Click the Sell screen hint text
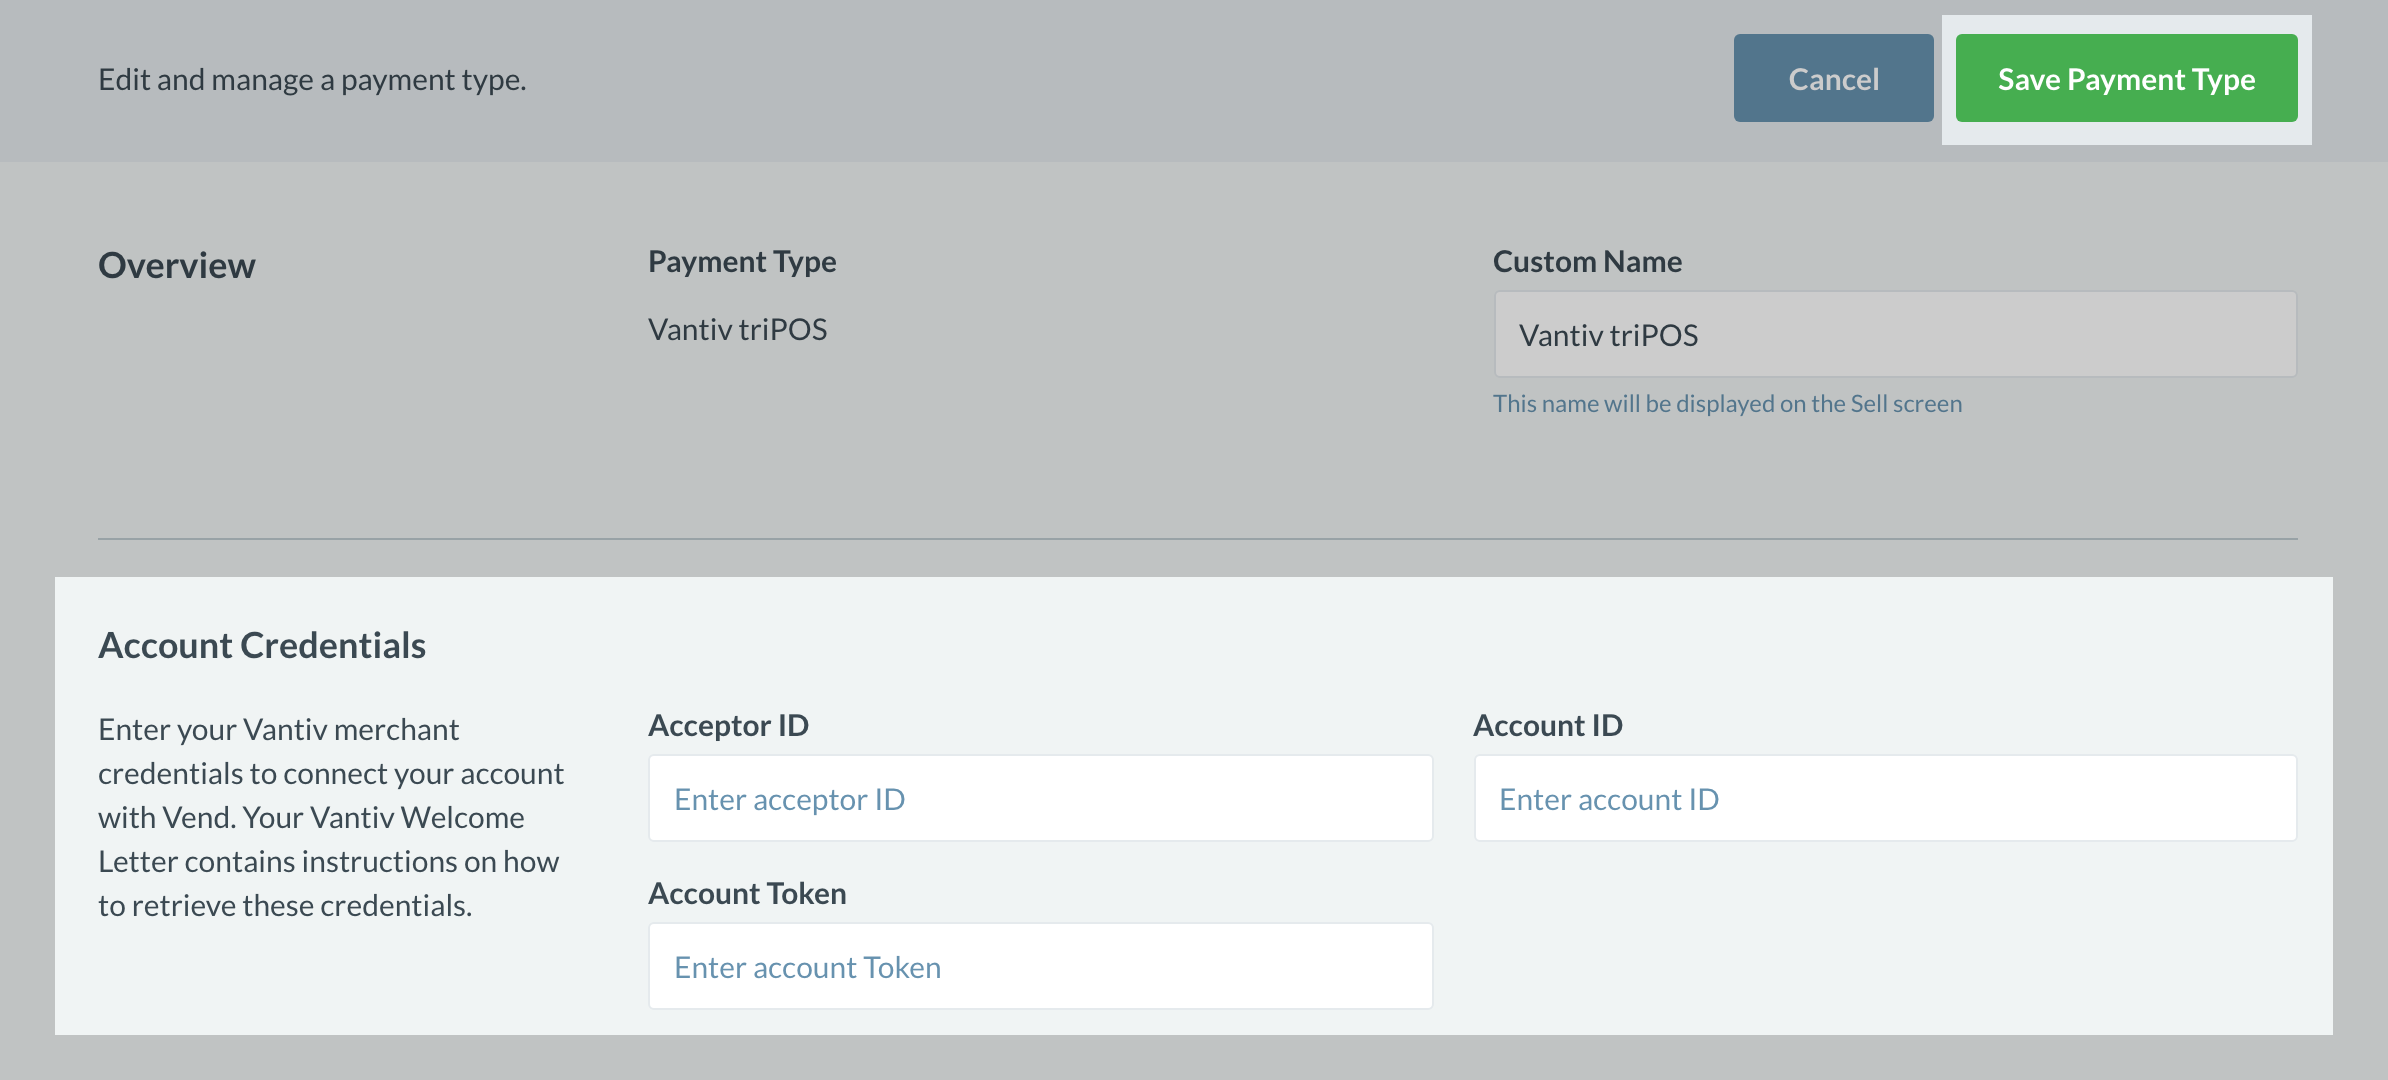The image size is (2388, 1080). [1727, 404]
